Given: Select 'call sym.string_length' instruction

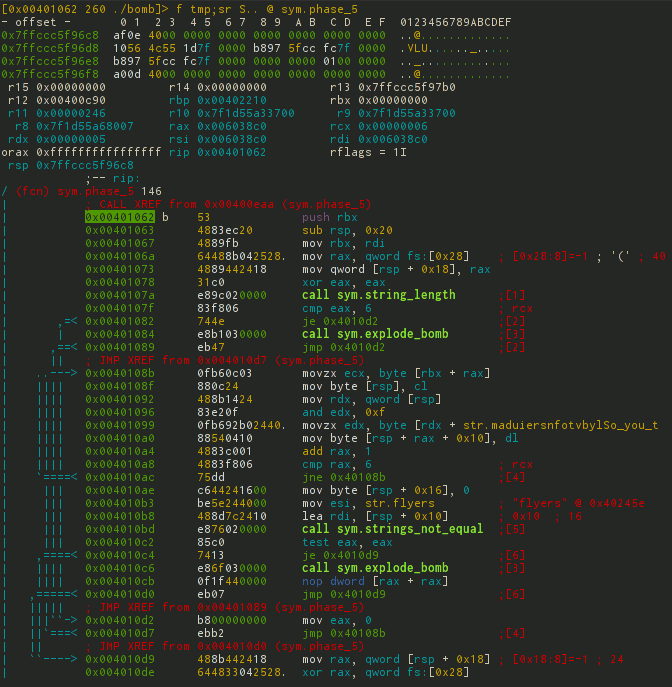Looking at the screenshot, I should click(378, 295).
